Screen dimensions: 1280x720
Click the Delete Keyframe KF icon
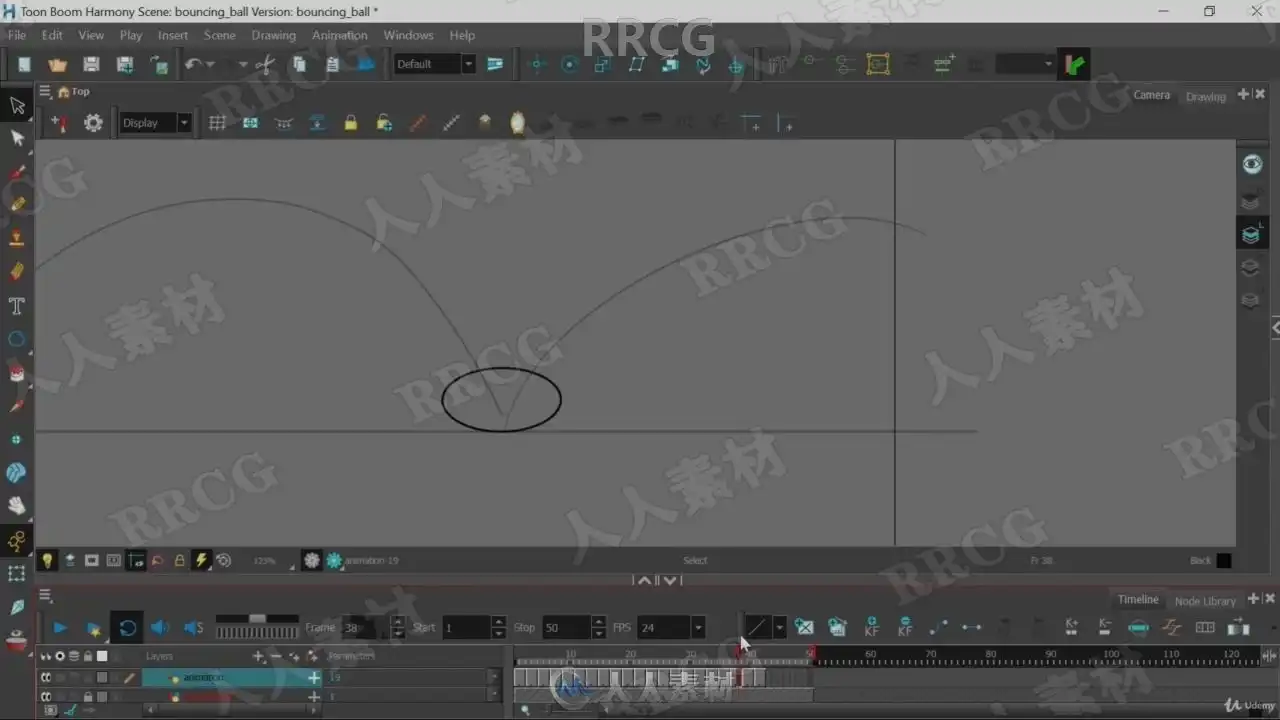tap(905, 627)
